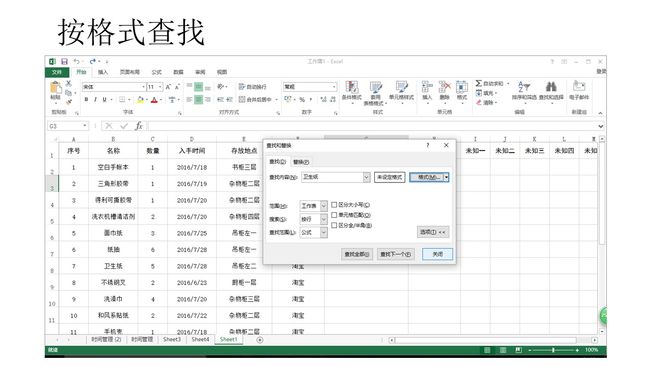This screenshot has height=366, width=650.
Task: Open the fill color yellow bucket
Action: click(140, 99)
